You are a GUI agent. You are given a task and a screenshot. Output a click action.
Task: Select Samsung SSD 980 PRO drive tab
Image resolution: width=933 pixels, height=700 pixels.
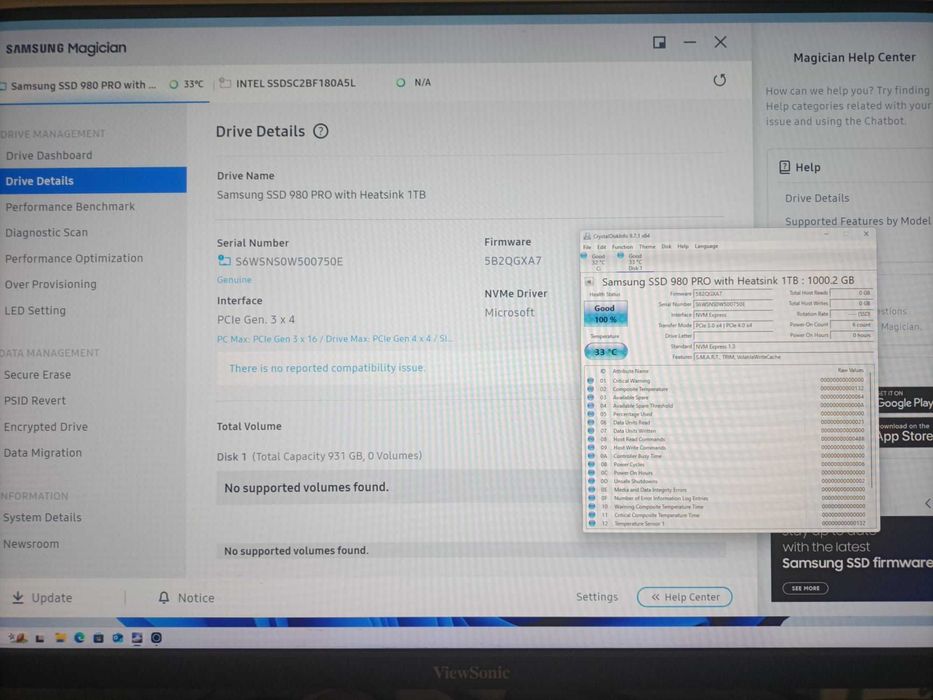click(x=104, y=85)
